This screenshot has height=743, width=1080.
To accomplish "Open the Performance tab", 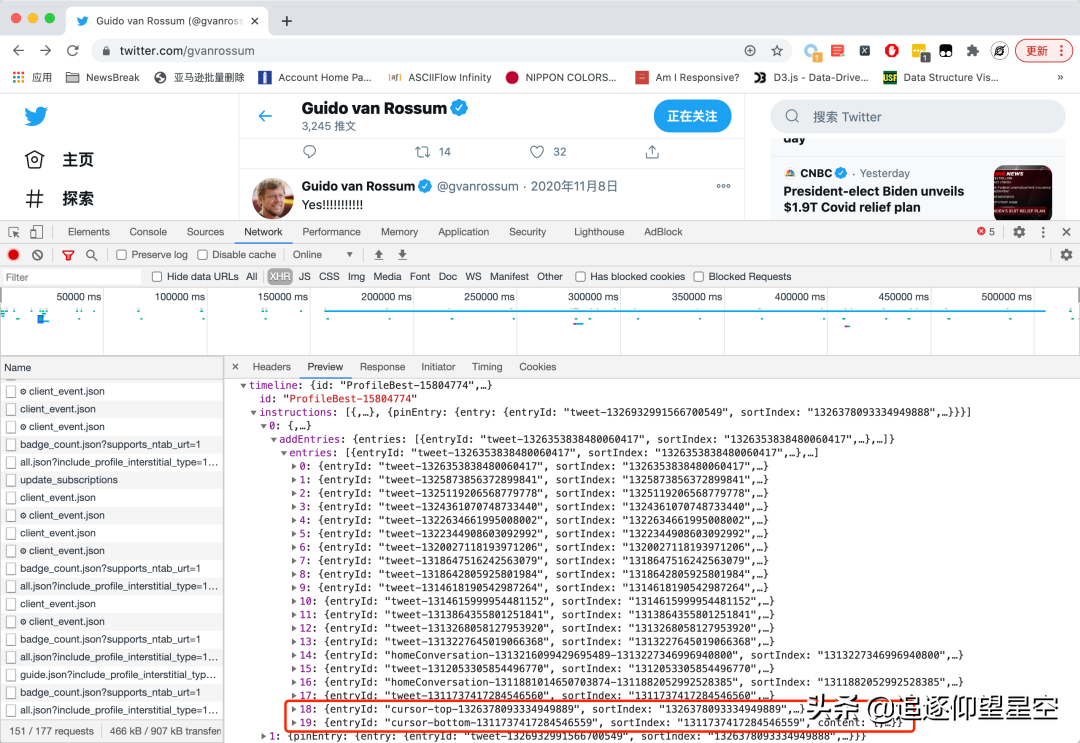I will tap(331, 232).
